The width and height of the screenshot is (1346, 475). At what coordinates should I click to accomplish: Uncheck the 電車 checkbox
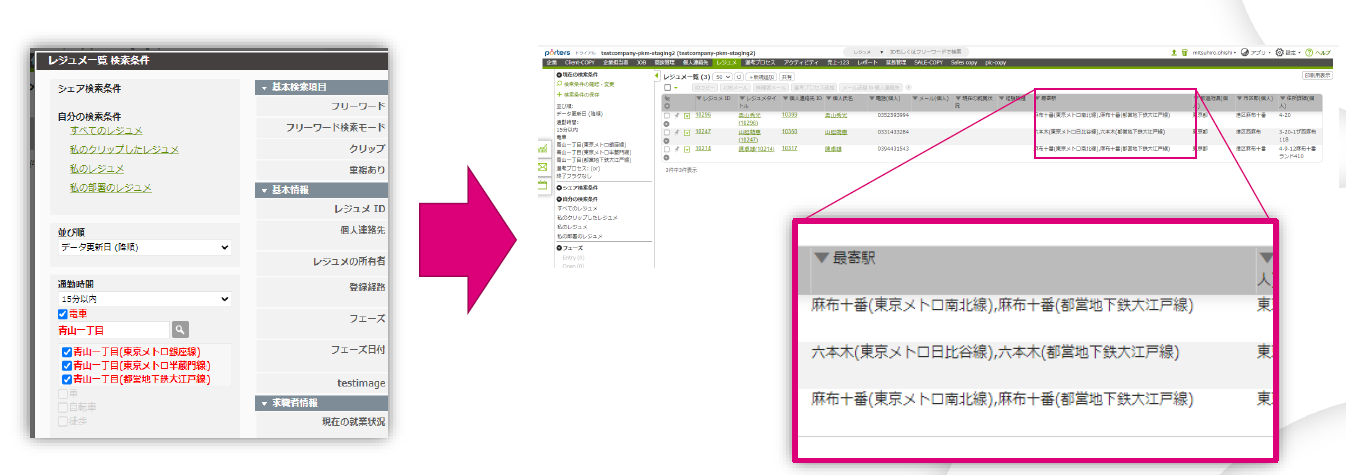point(63,314)
